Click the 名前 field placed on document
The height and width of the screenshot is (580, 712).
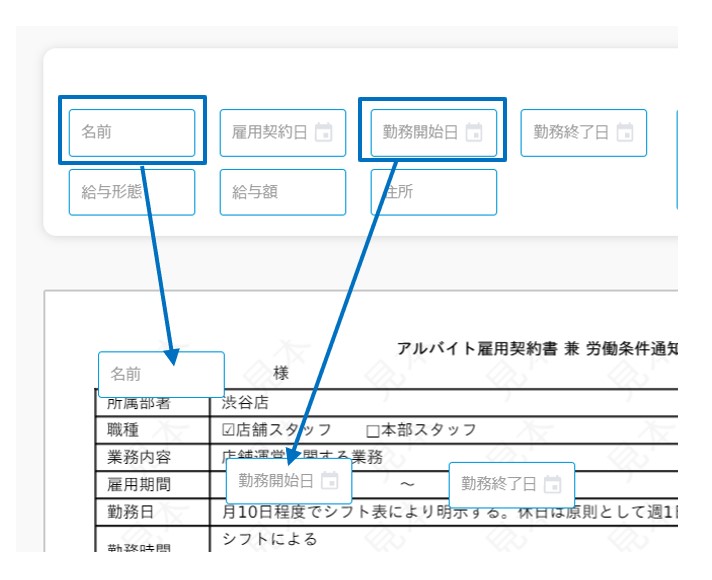click(161, 374)
